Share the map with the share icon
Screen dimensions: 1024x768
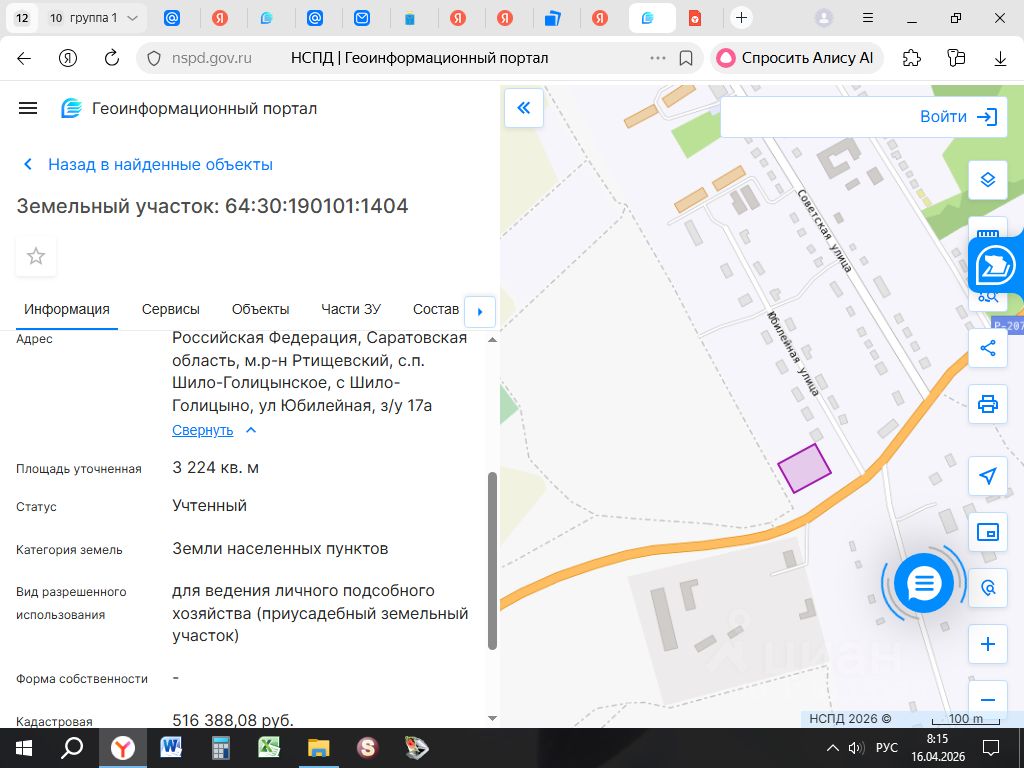(x=987, y=348)
